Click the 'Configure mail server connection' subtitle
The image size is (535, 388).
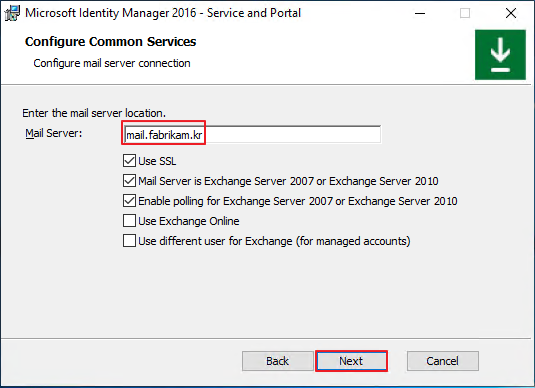pos(112,63)
